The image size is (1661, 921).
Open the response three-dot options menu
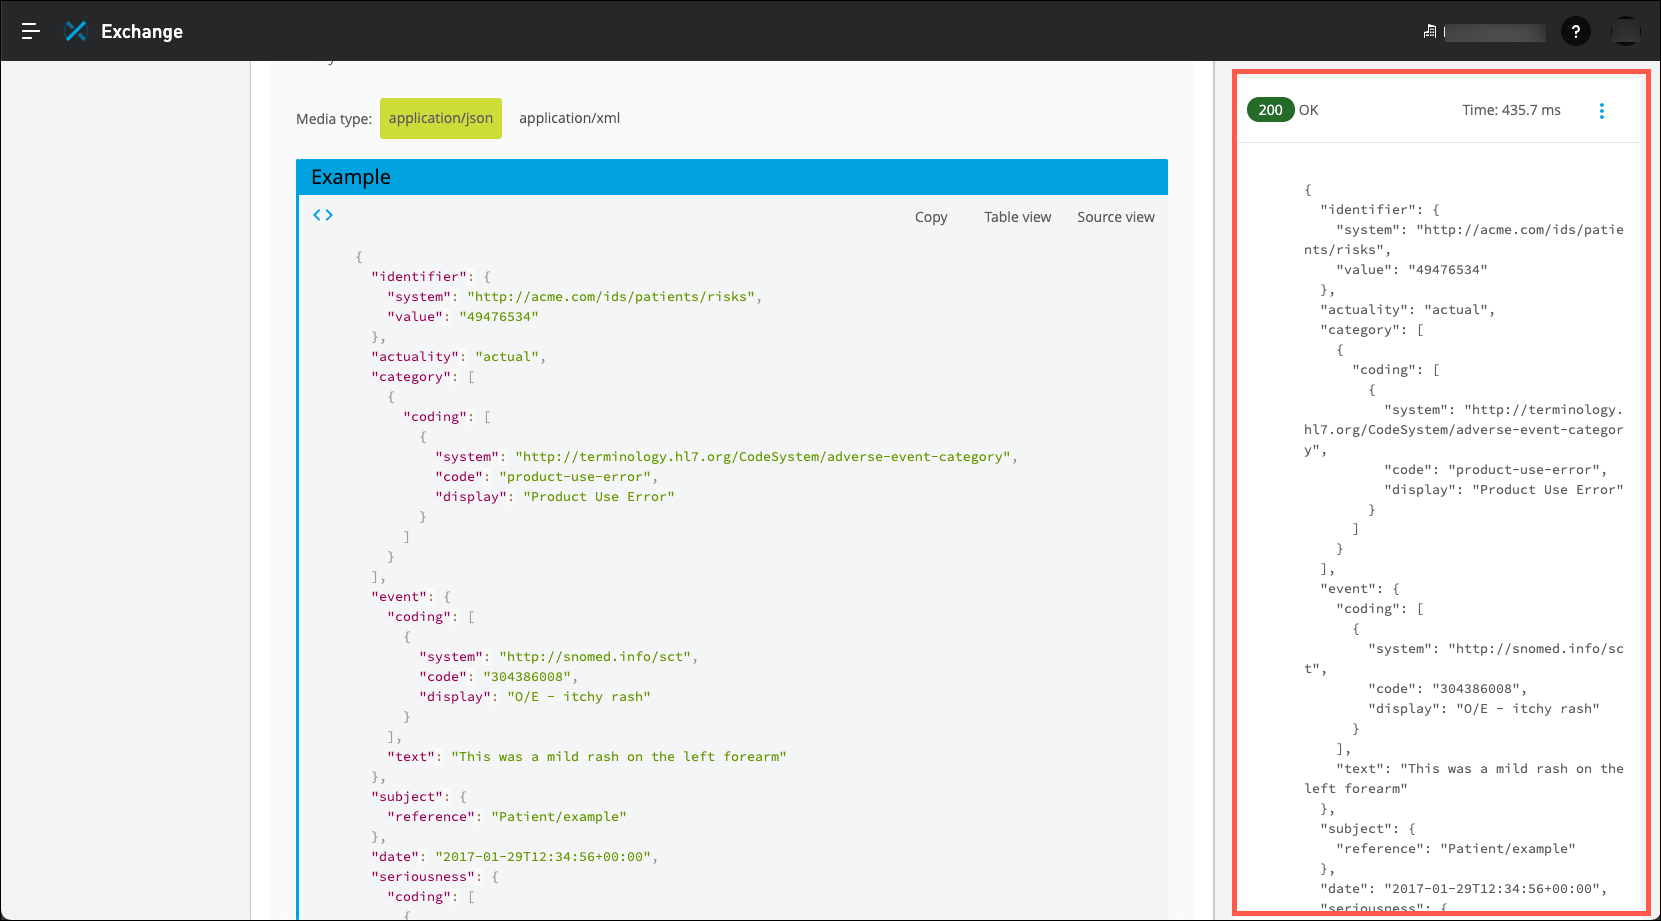pos(1602,111)
